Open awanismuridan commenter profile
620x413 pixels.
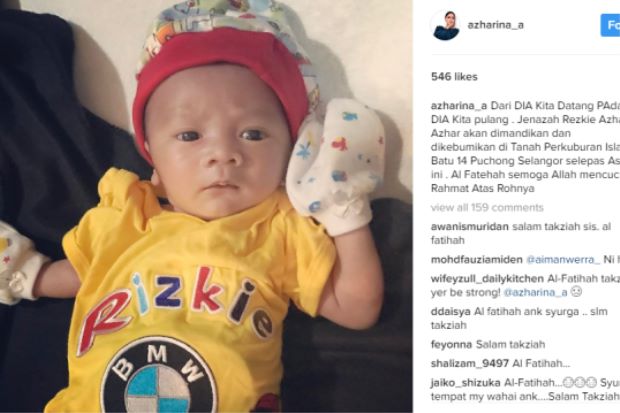tap(470, 227)
